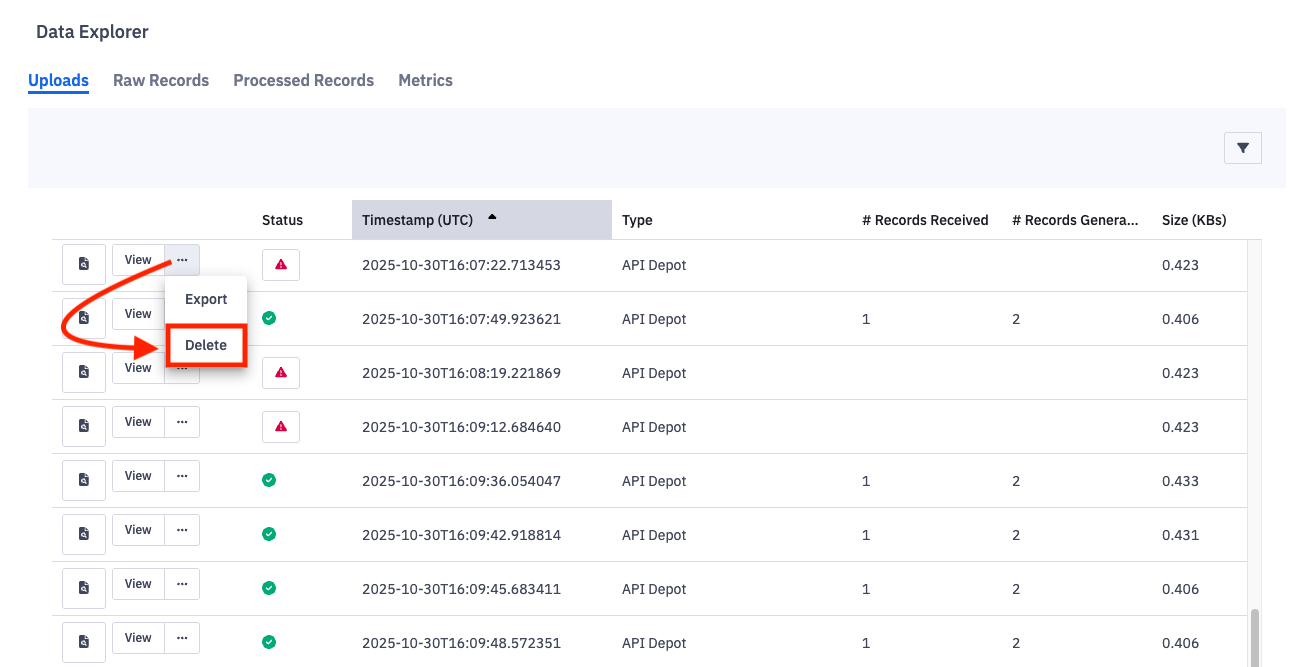Select Delete from the open context menu
Screen dimensions: 1305x667
pos(205,344)
